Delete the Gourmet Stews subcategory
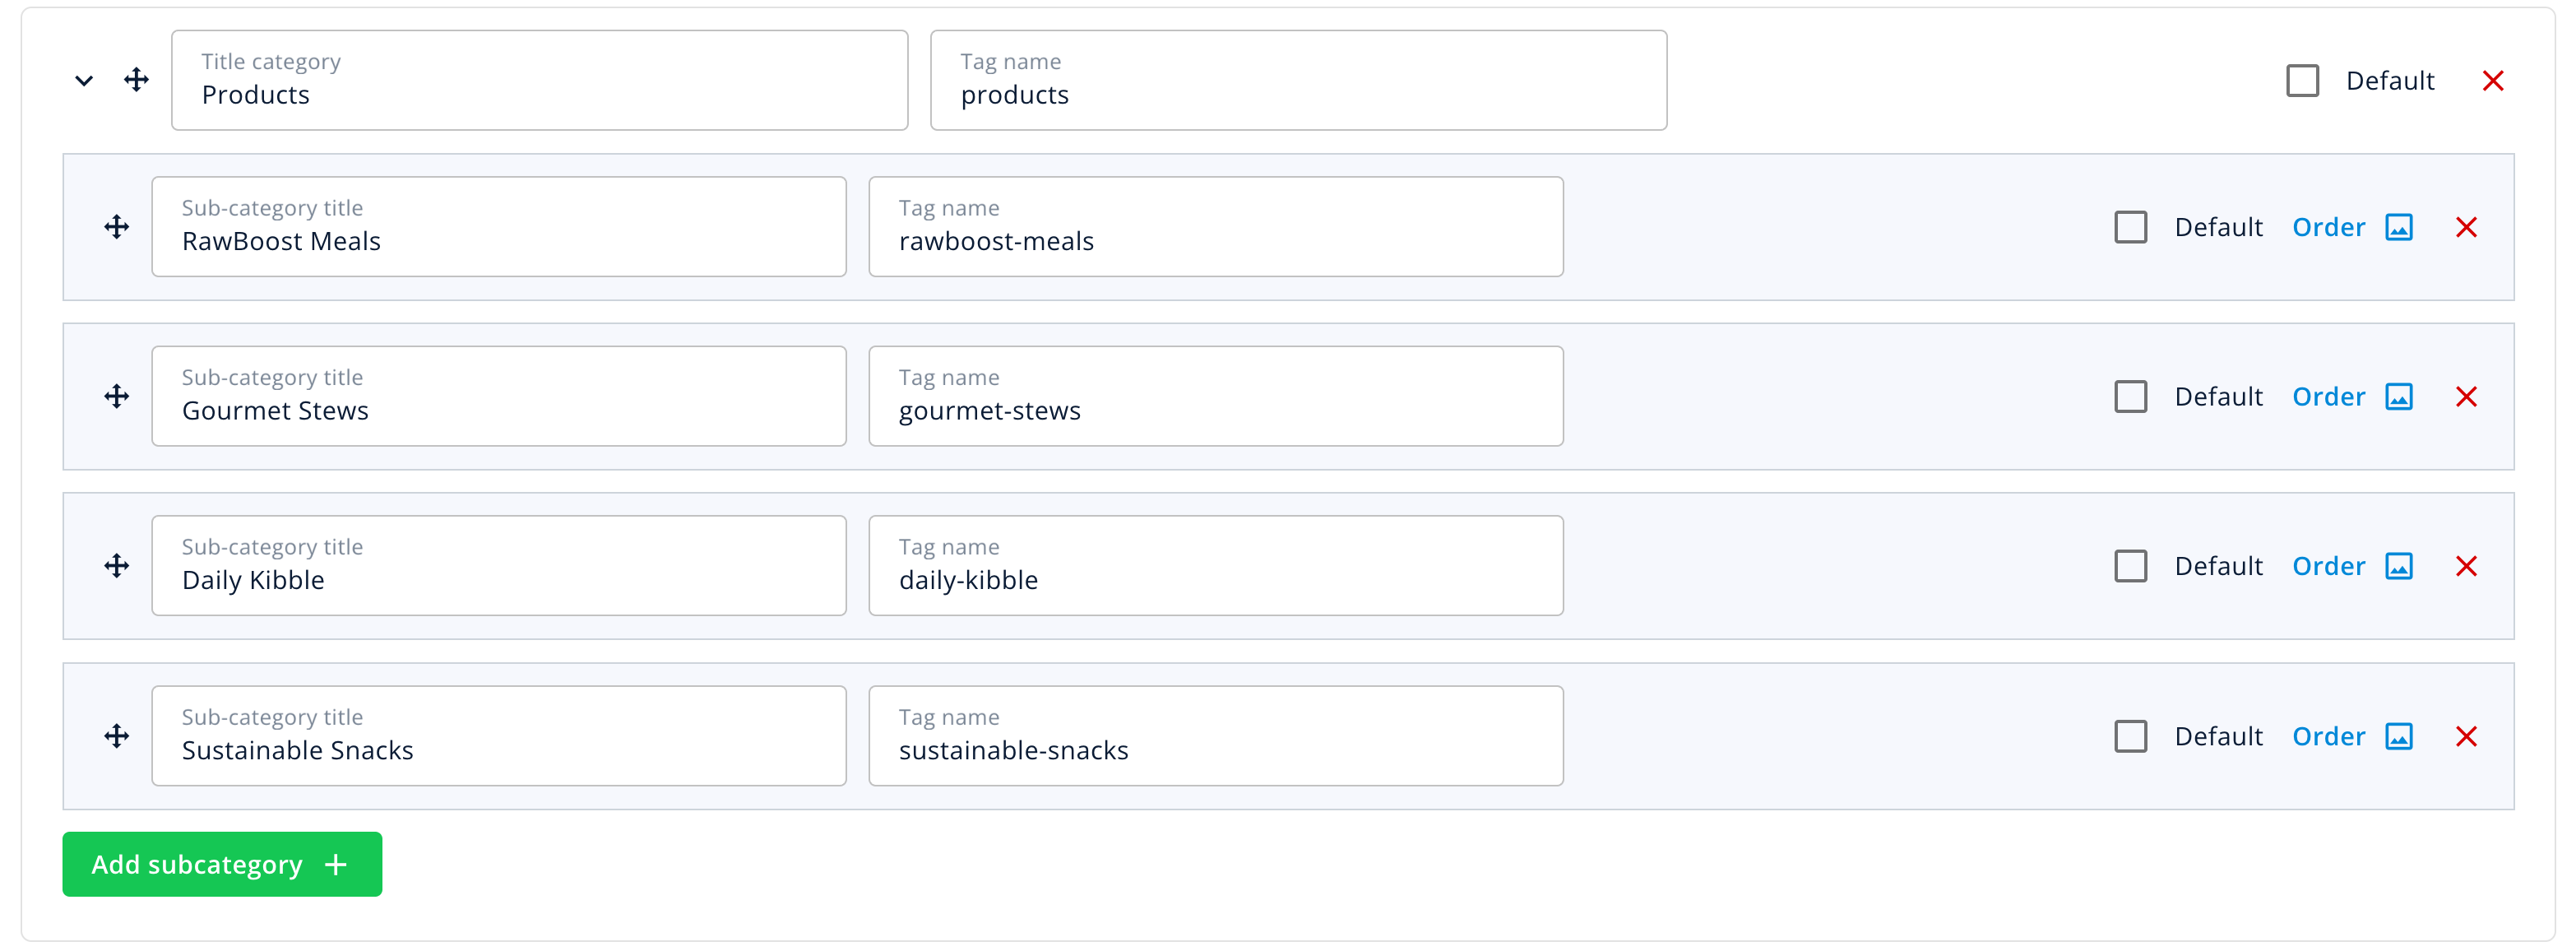The width and height of the screenshot is (2576, 951). [x=2467, y=396]
